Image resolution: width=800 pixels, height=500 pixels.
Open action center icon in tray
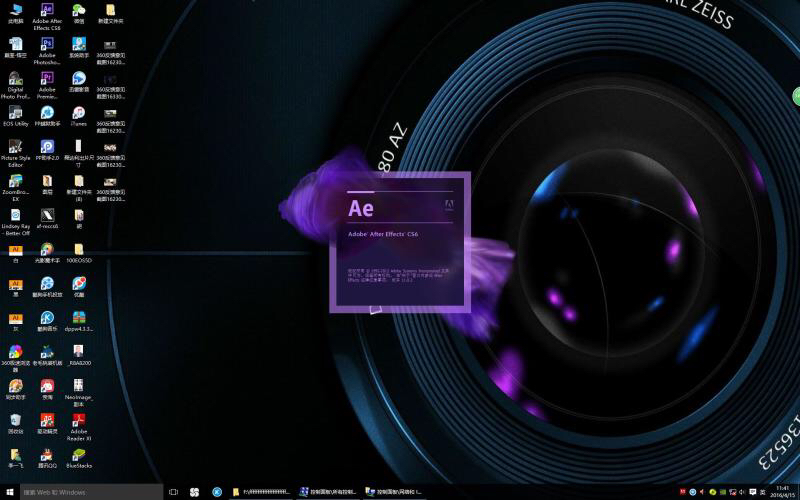pyautogui.click(x=753, y=492)
